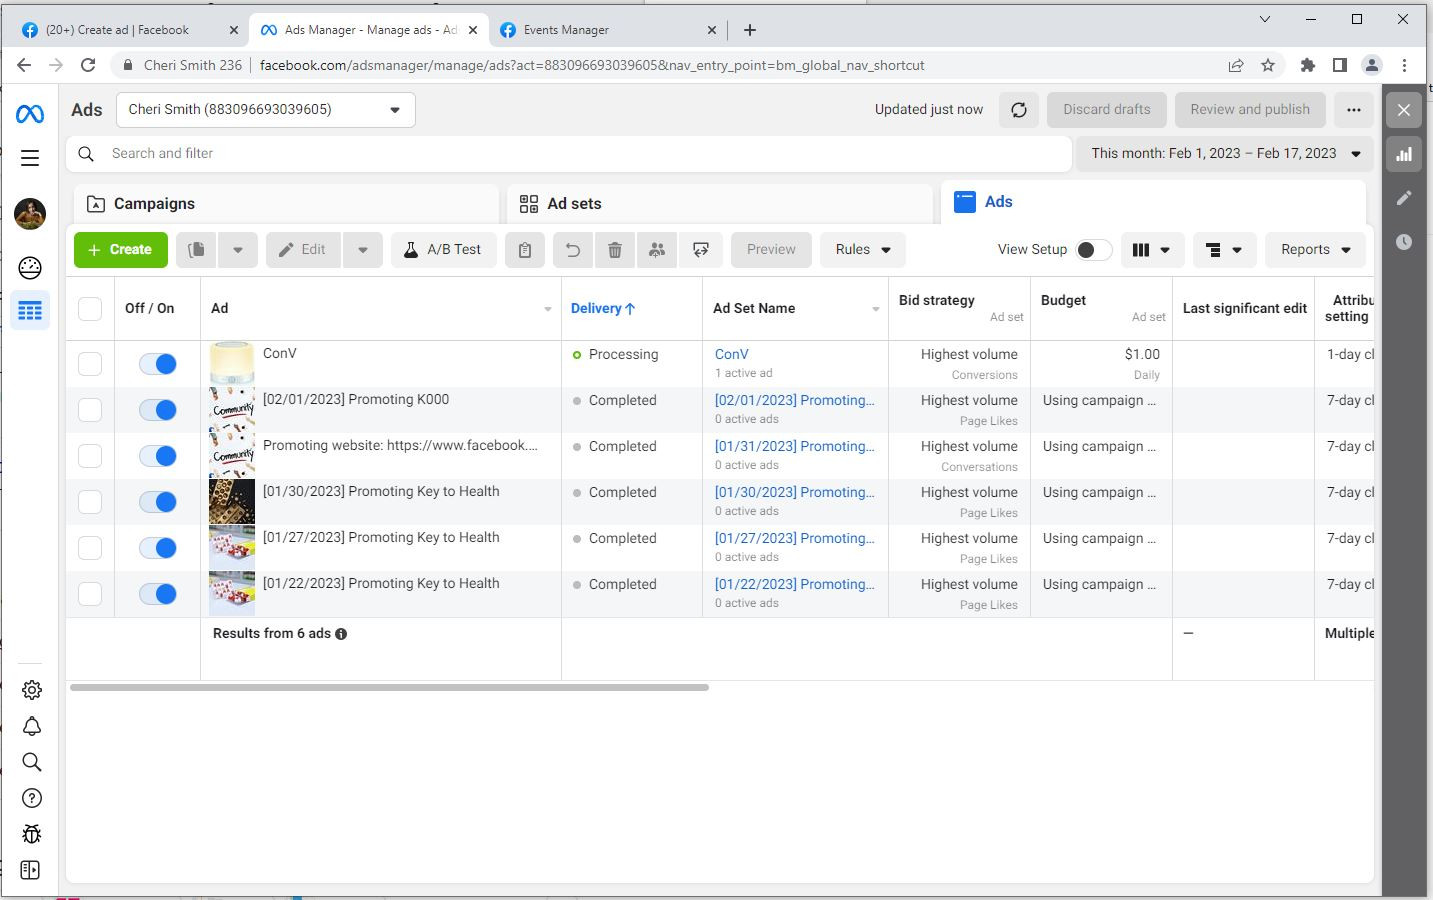Open the Cheri Smith account dropdown
The width and height of the screenshot is (1433, 900).
tap(266, 110)
